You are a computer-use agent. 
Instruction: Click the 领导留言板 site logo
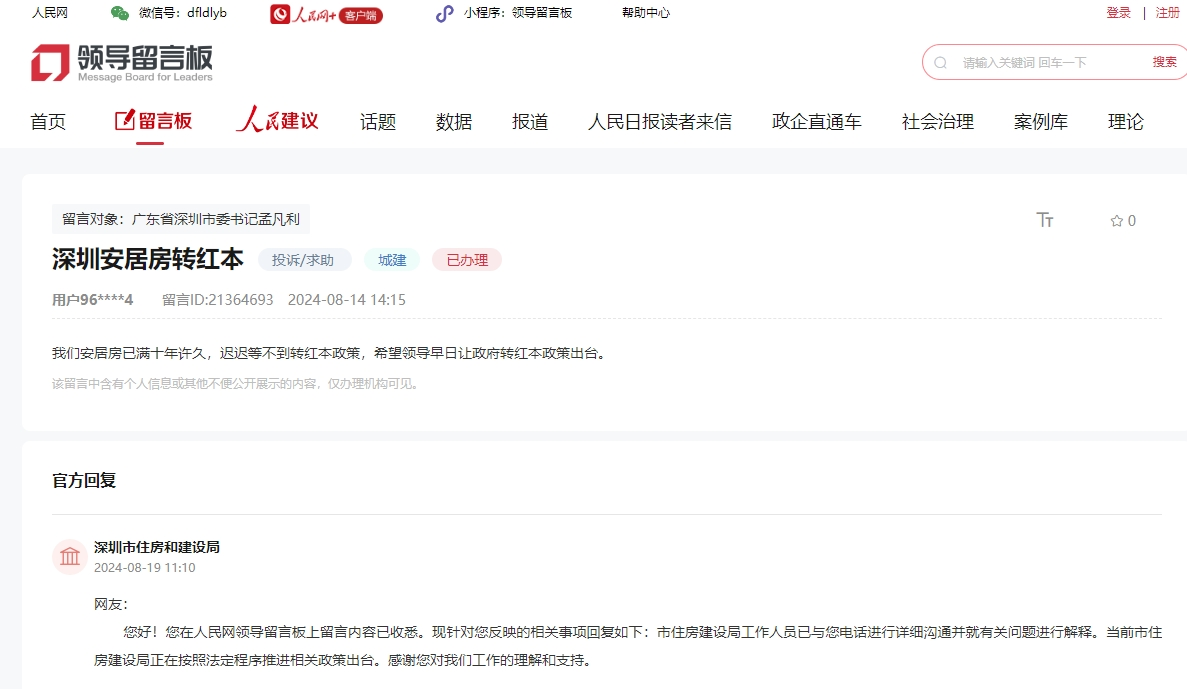[x=122, y=62]
